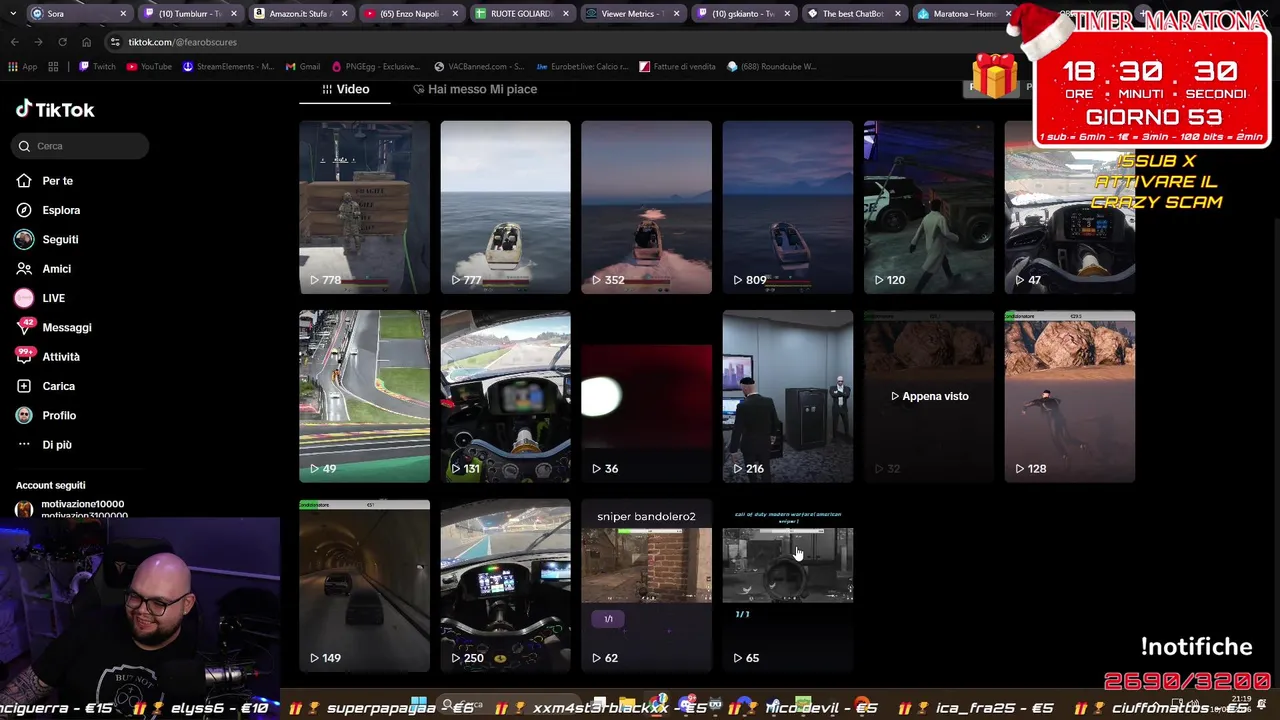Open racetrack video with 49 views
1280x720 pixels.
[364, 396]
